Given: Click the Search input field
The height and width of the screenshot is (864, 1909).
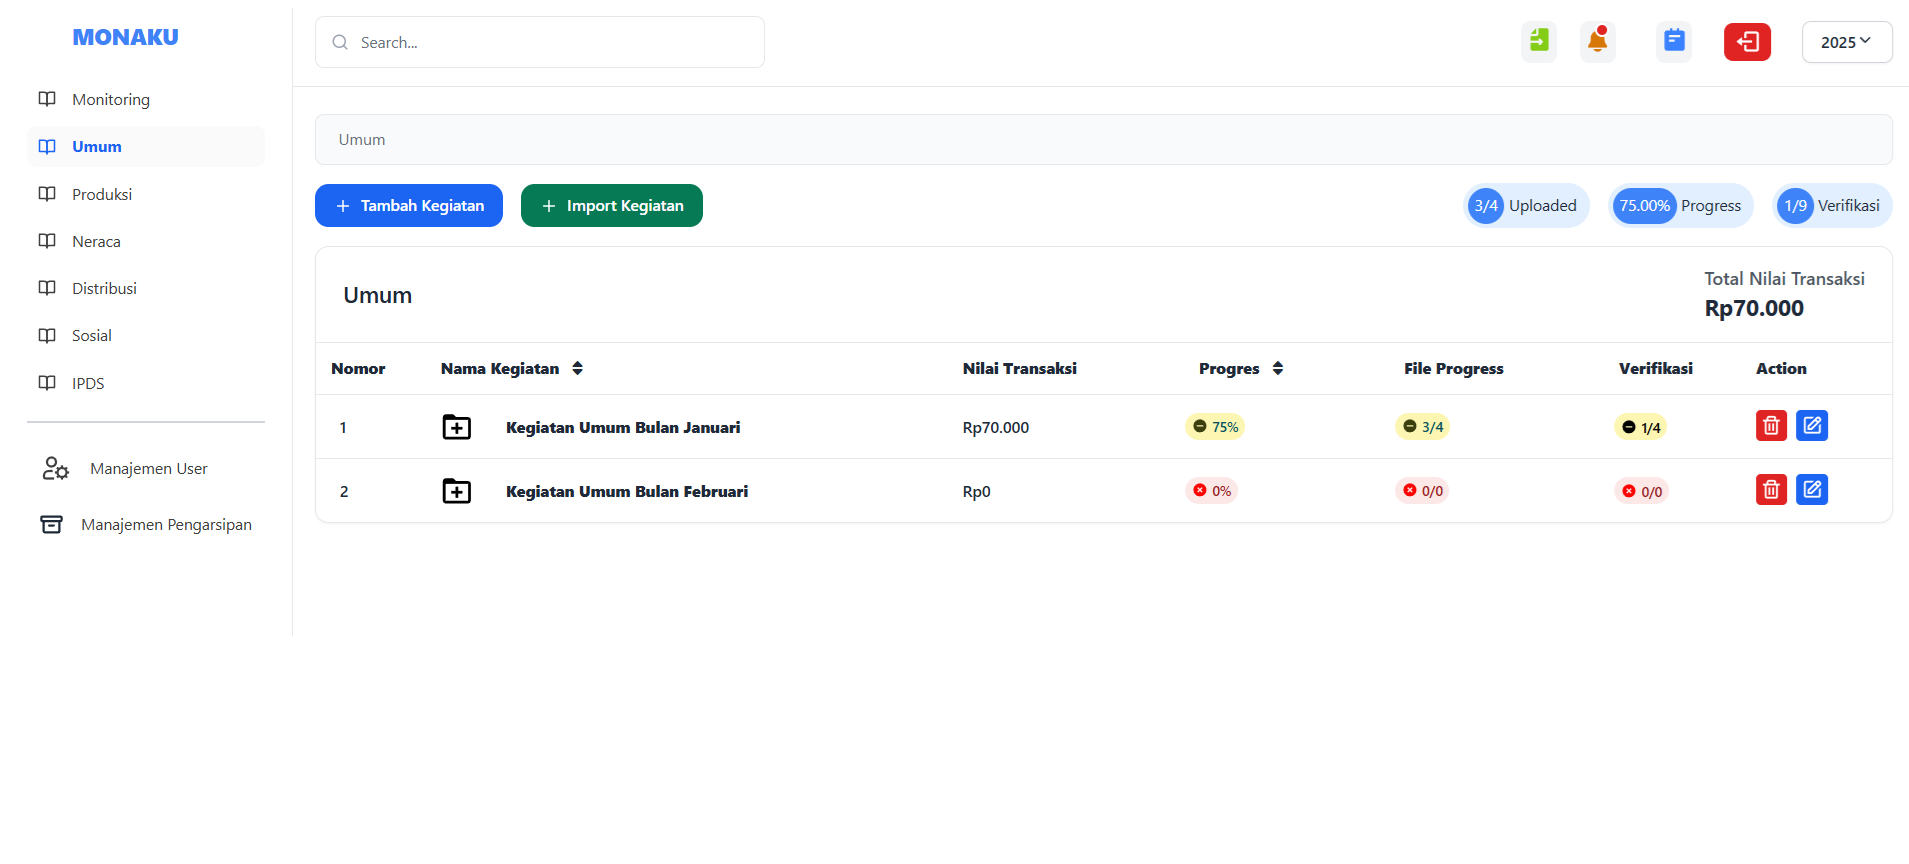Looking at the screenshot, I should [x=540, y=42].
